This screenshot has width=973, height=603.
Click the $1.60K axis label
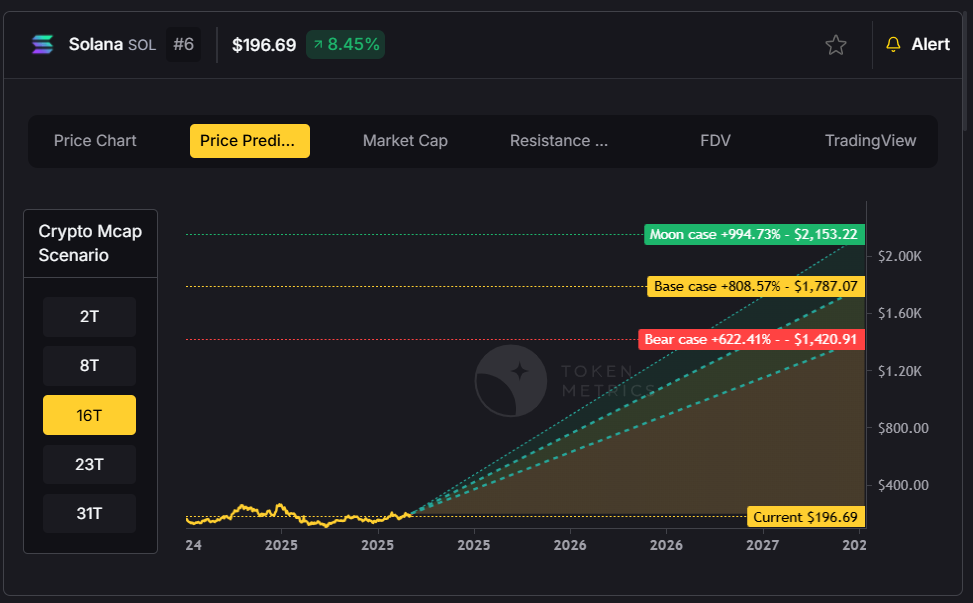coord(900,313)
